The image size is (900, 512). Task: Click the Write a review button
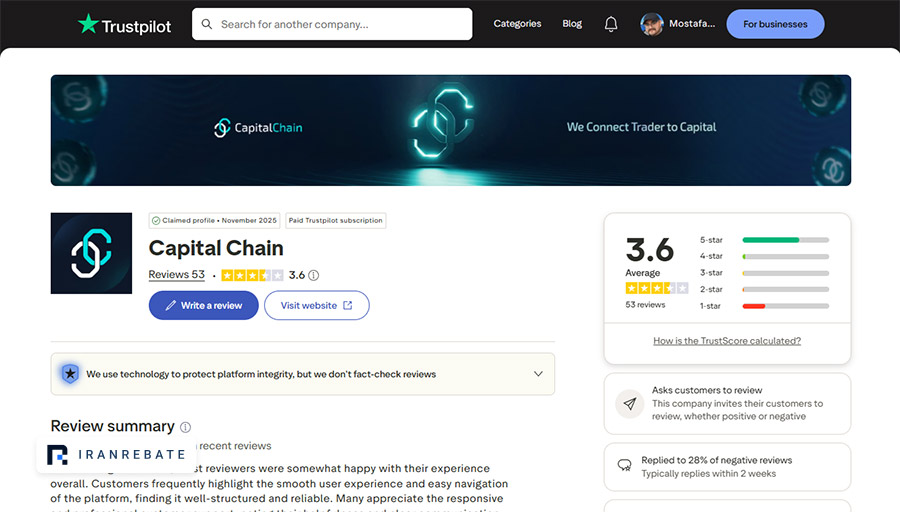click(x=204, y=305)
